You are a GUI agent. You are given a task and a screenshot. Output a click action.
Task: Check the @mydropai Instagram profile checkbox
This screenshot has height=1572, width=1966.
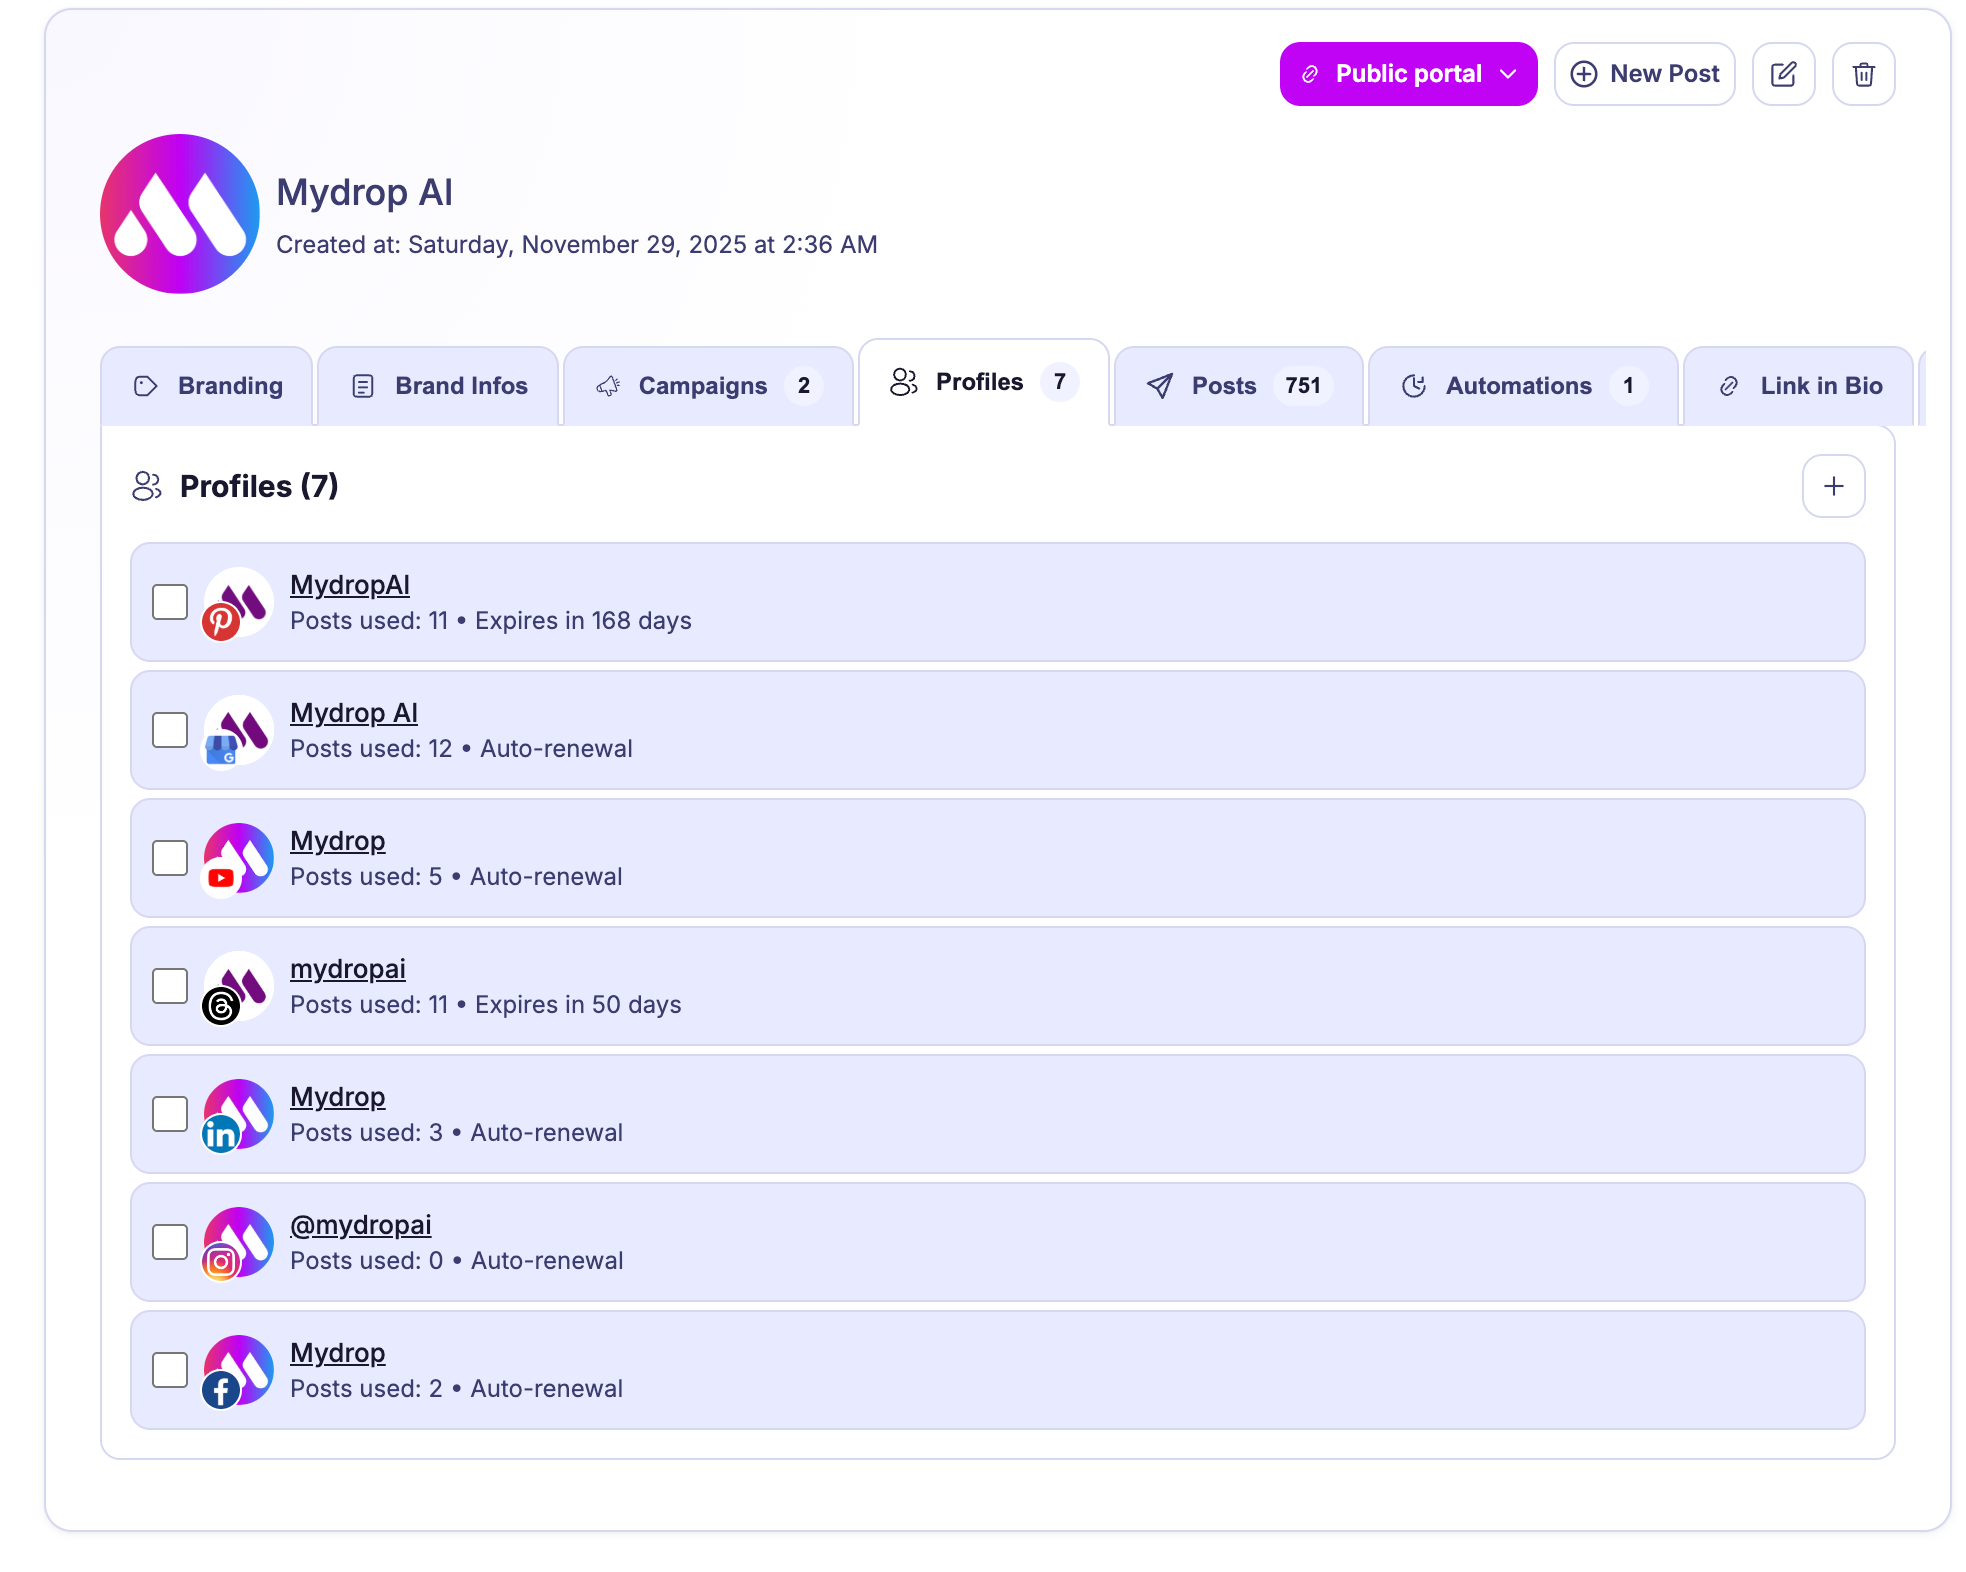170,1242
